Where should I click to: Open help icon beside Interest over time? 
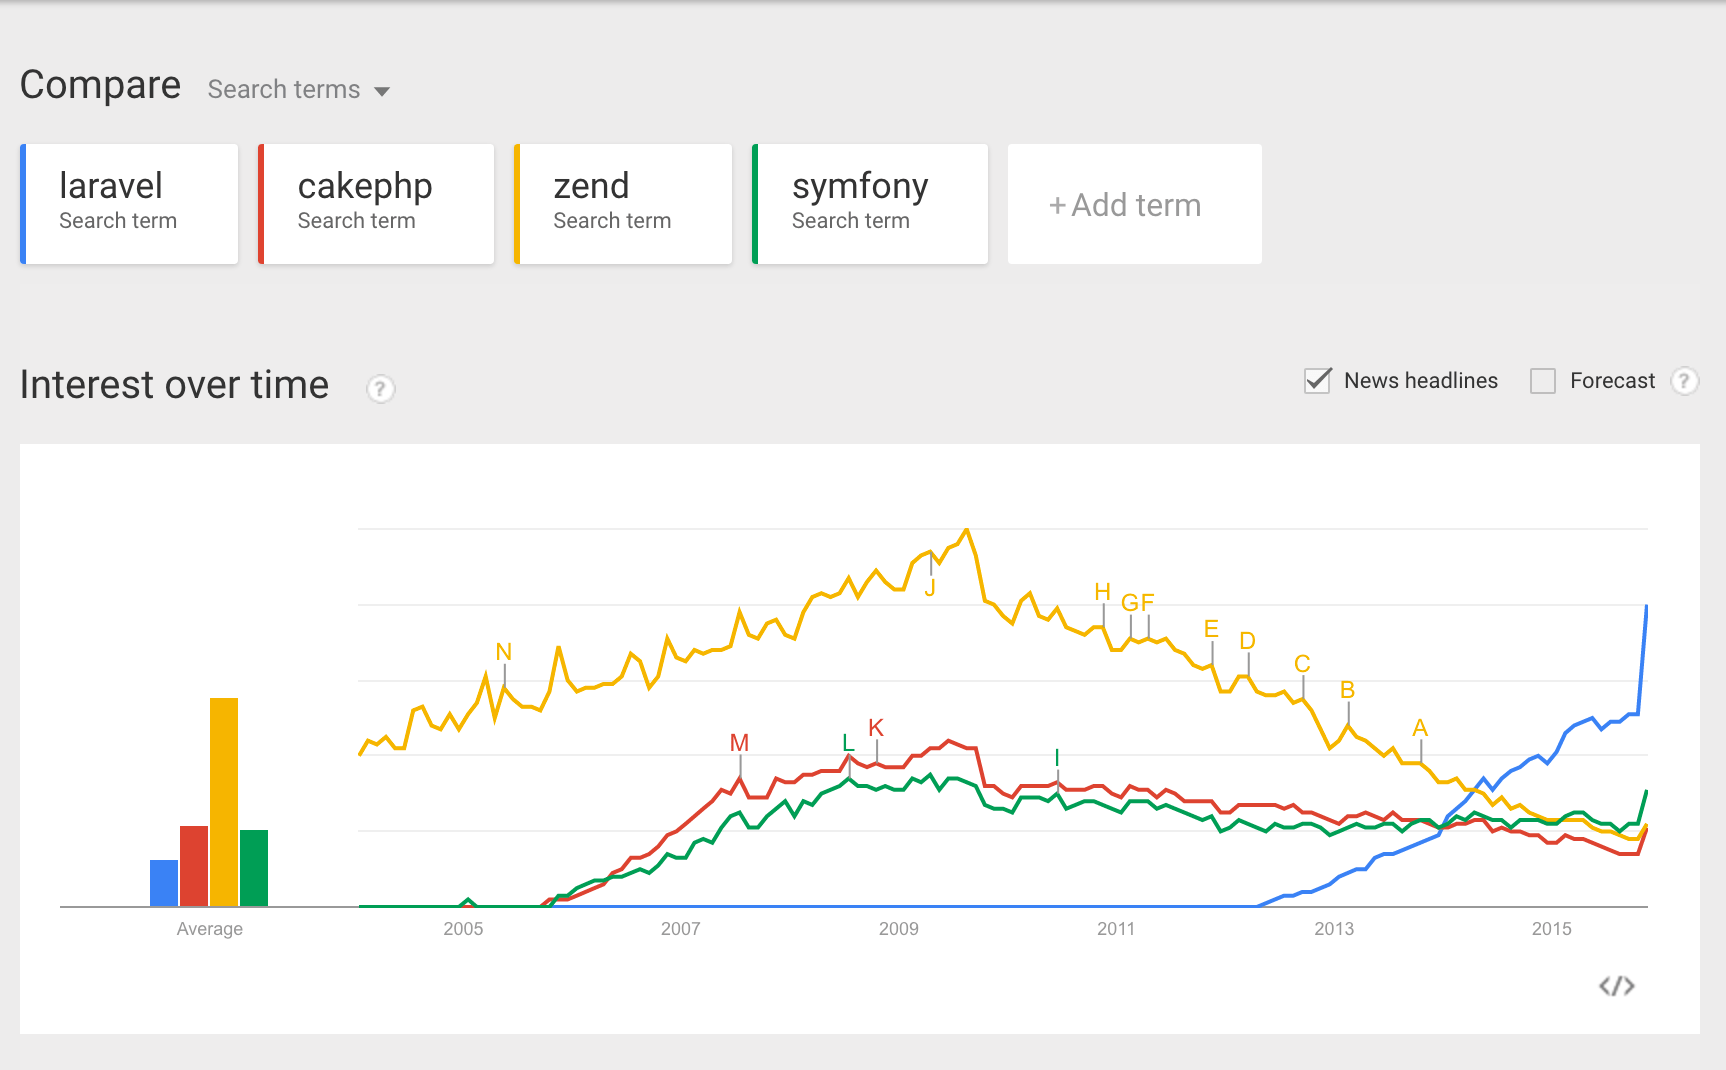(x=380, y=388)
